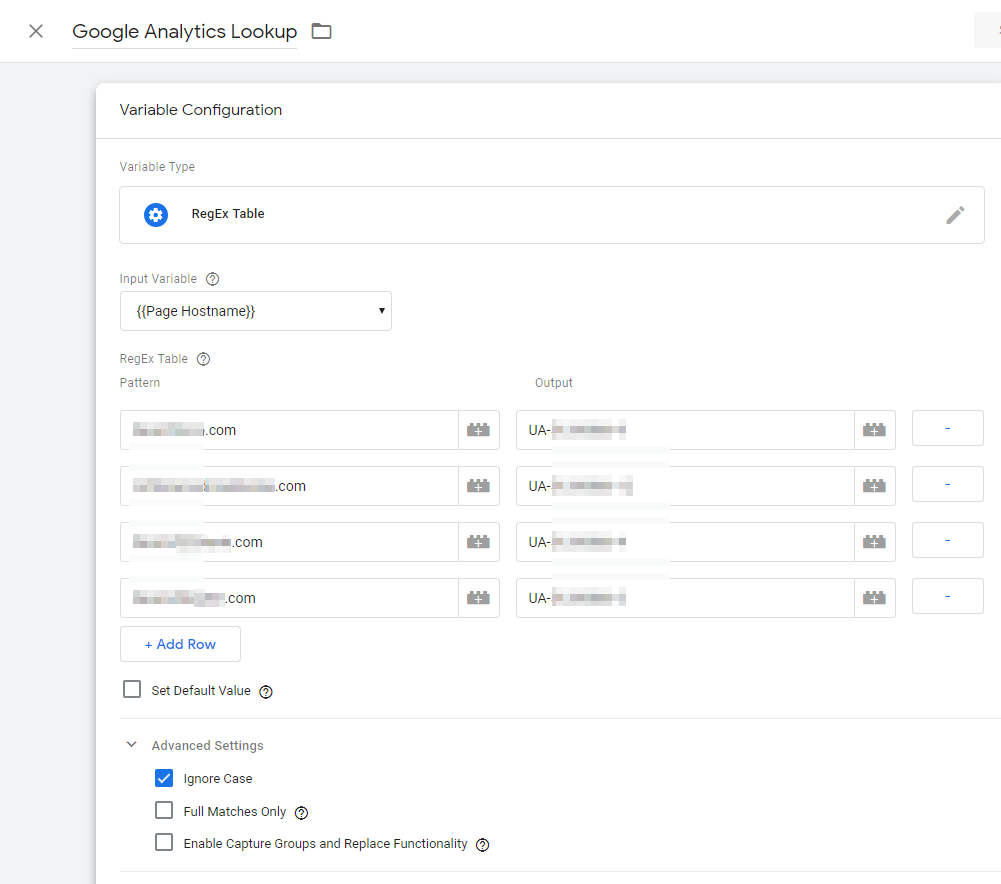Edit variable type with pencil icon

point(955,214)
